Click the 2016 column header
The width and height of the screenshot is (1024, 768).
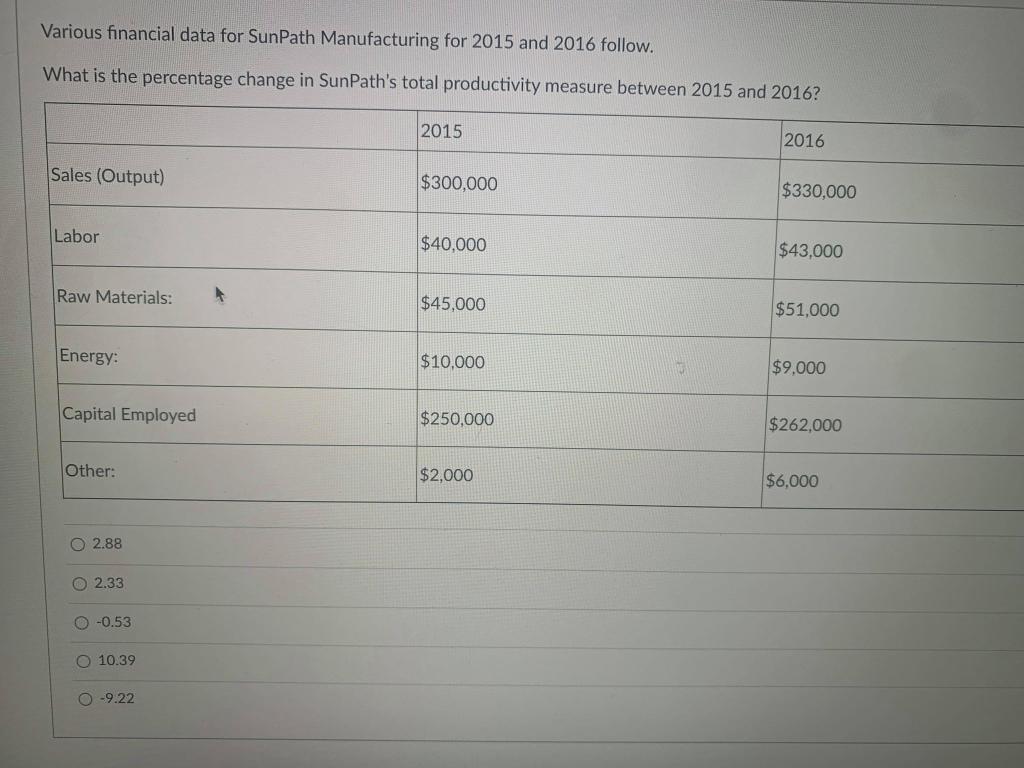pos(803,141)
